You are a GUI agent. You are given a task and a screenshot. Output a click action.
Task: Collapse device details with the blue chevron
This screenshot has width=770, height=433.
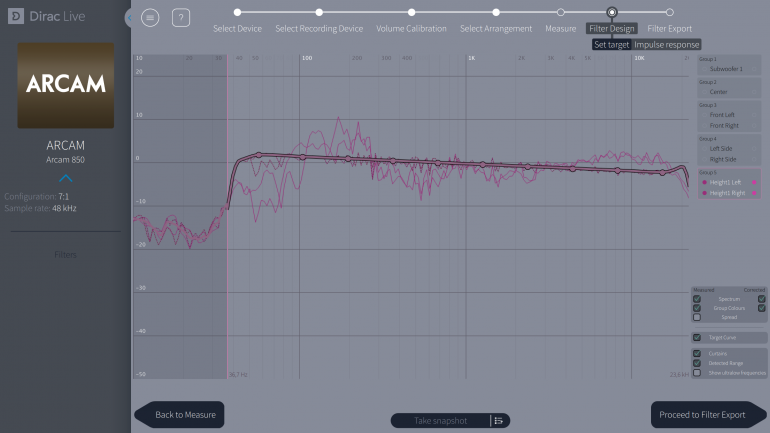pyautogui.click(x=65, y=178)
